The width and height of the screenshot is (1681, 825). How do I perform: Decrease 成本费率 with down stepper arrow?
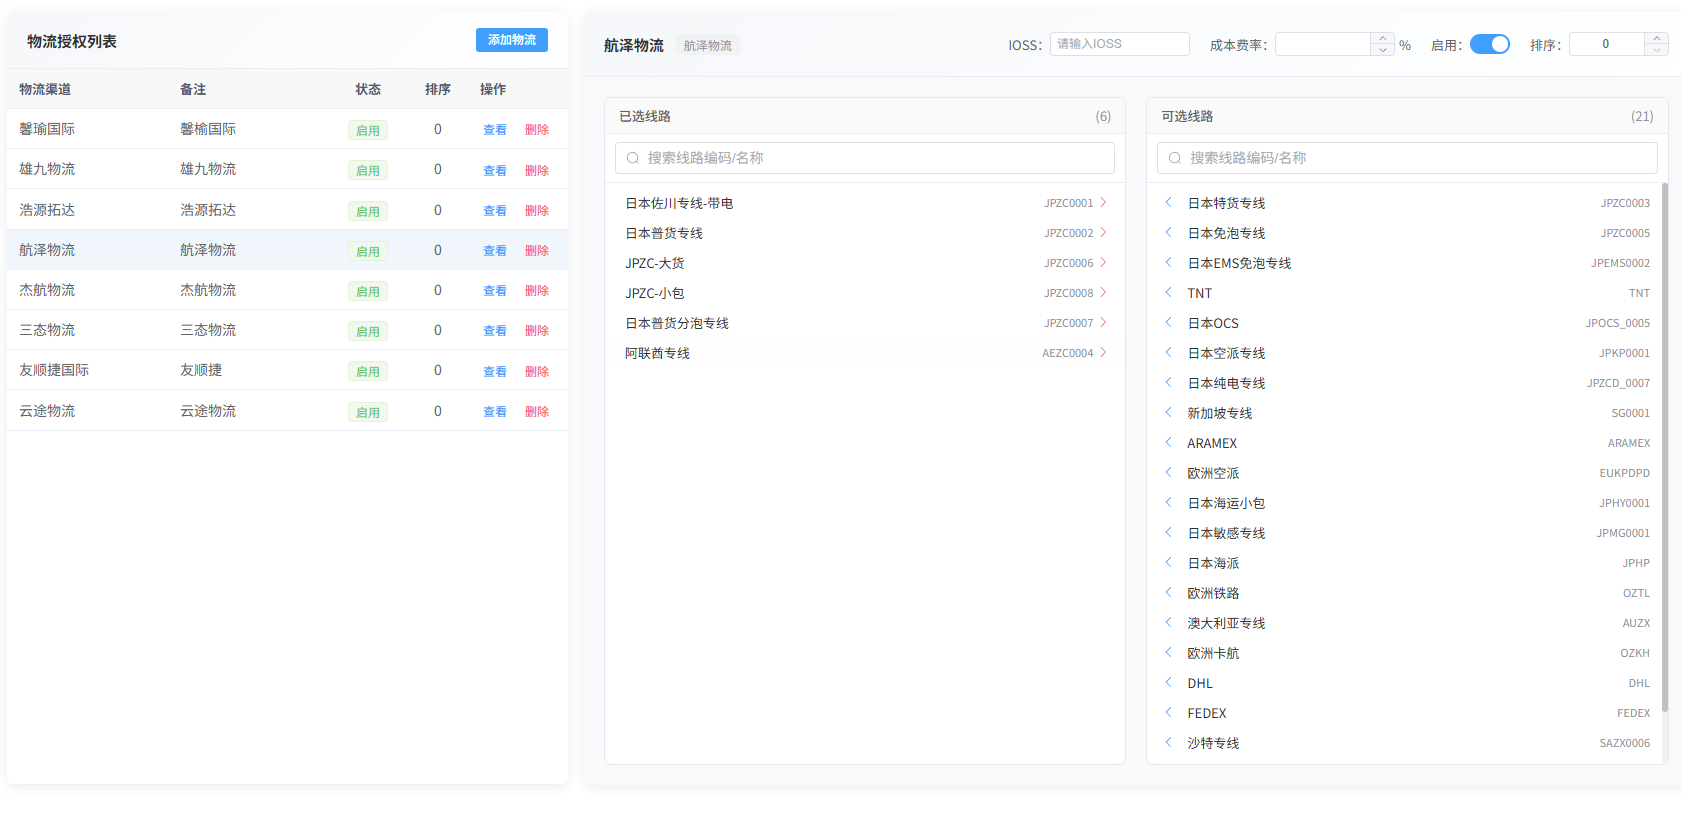coord(1382,50)
